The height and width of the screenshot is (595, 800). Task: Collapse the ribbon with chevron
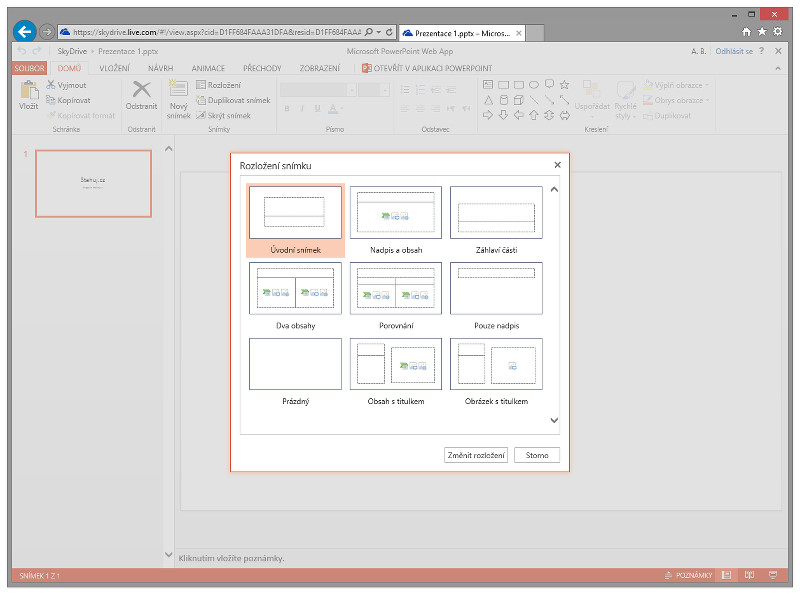[x=778, y=68]
